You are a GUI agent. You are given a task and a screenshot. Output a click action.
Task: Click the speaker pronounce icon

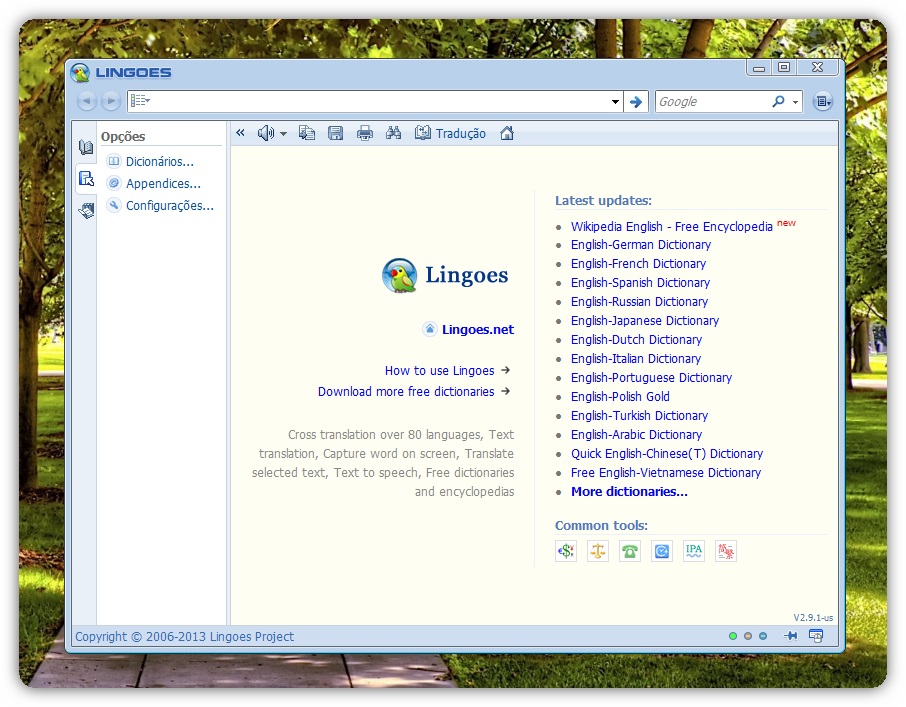tap(265, 134)
